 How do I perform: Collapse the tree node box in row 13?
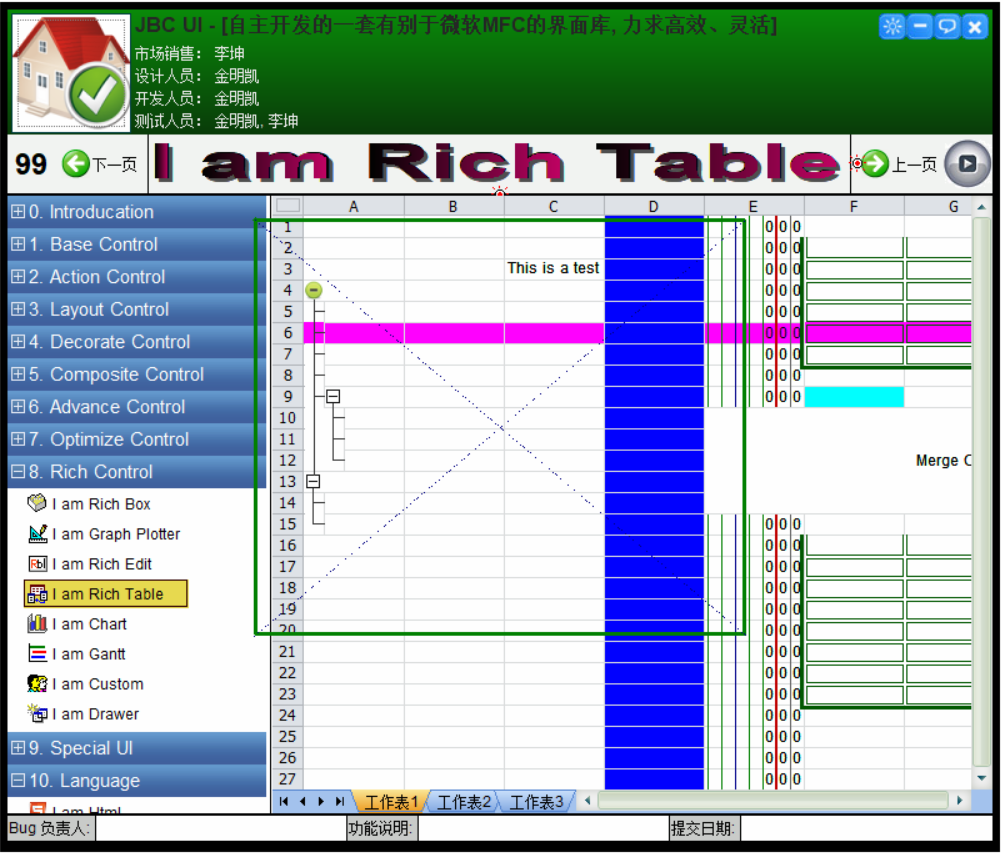(313, 481)
